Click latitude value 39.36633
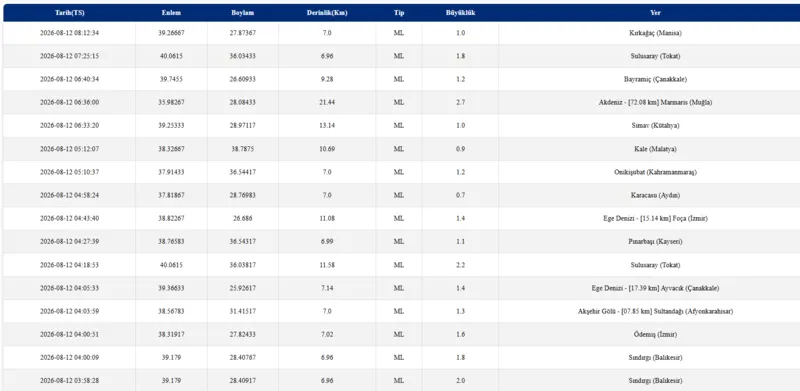 pos(171,288)
